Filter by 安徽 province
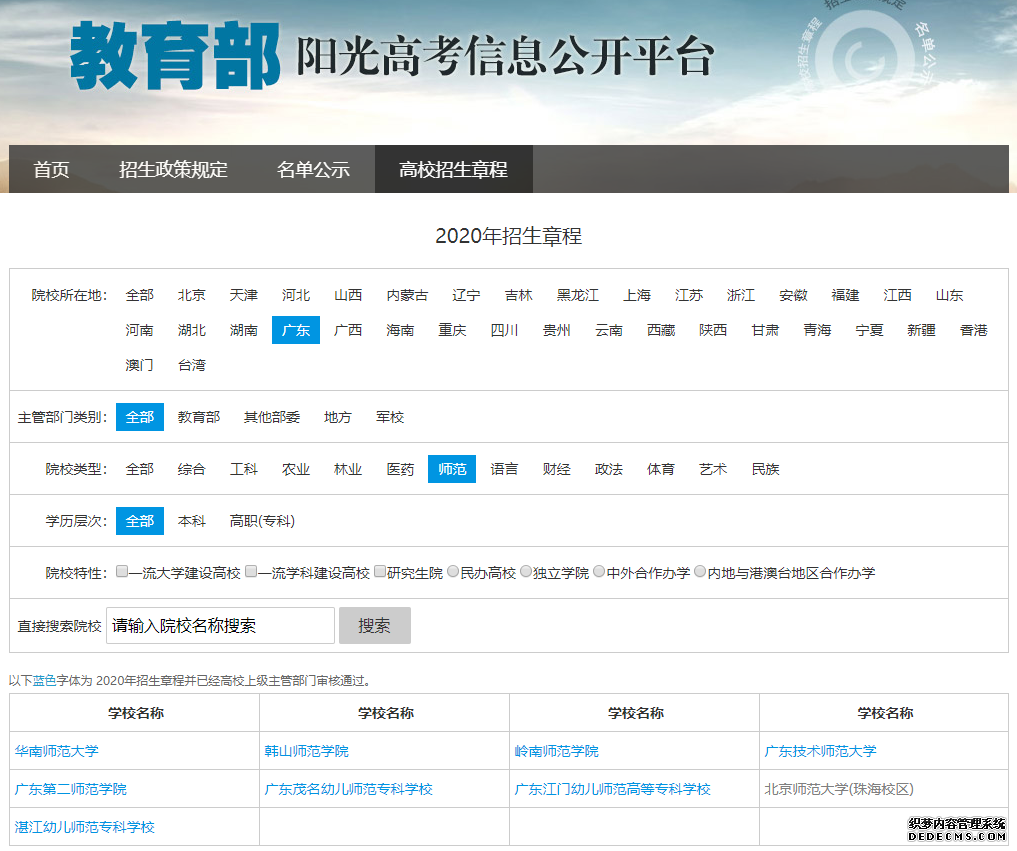 tap(793, 295)
